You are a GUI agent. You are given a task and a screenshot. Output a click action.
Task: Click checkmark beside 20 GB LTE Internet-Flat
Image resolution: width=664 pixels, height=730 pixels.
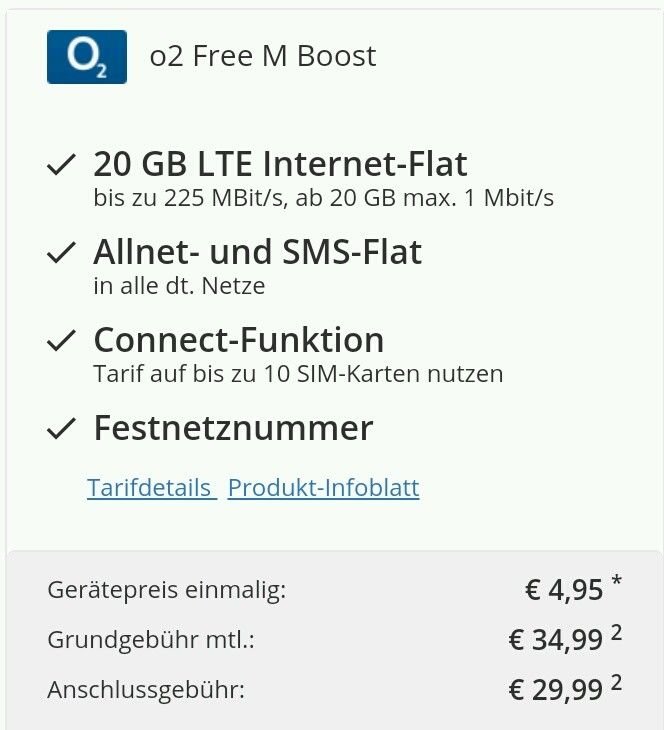pyautogui.click(x=61, y=164)
